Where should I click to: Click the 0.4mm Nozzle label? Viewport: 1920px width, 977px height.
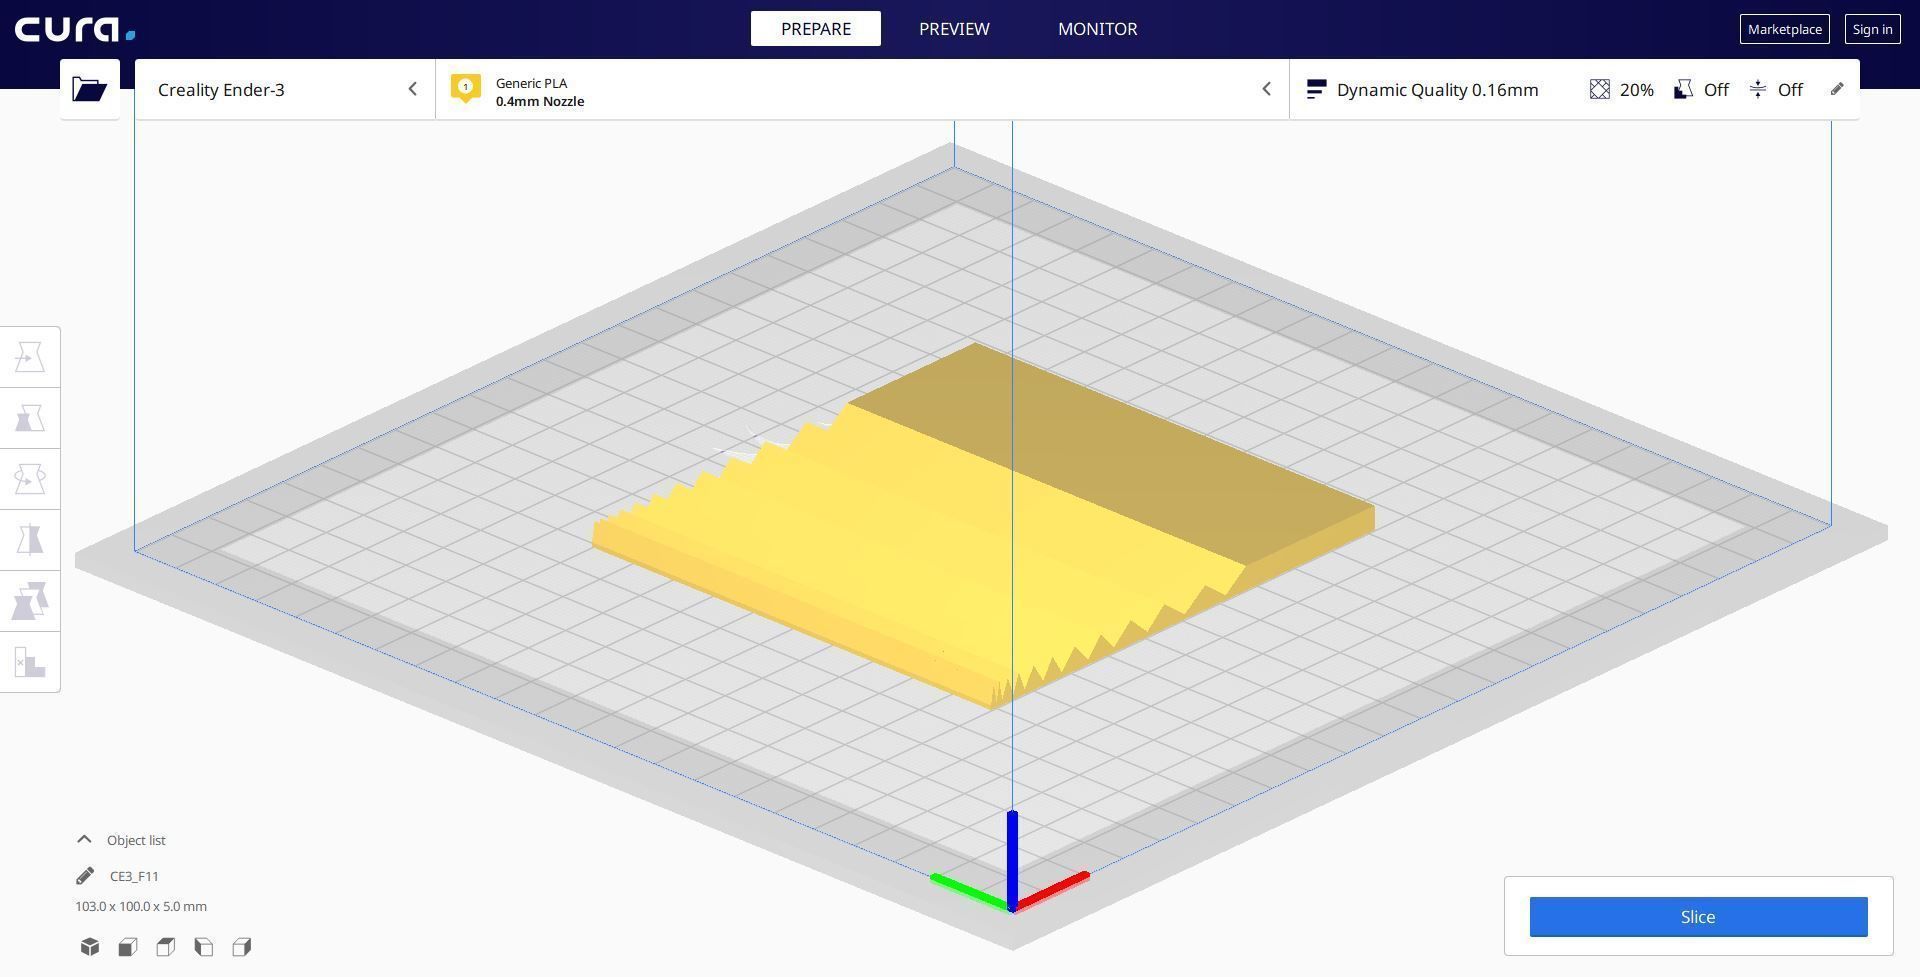pyautogui.click(x=540, y=101)
